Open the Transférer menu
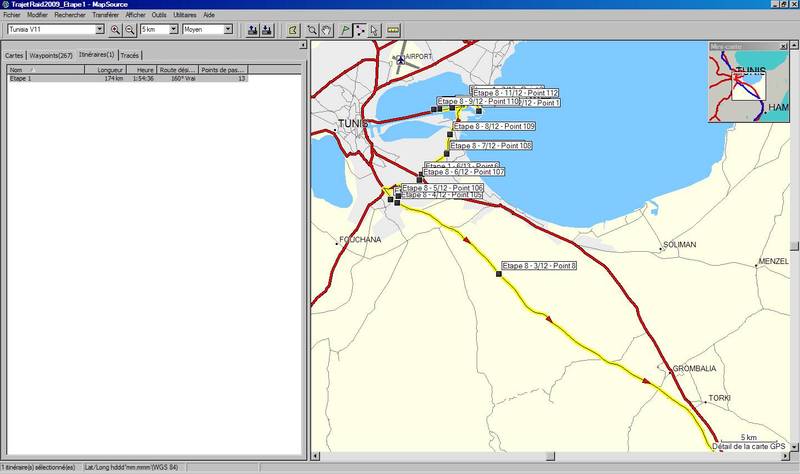The height and width of the screenshot is (474, 800). (x=106, y=15)
